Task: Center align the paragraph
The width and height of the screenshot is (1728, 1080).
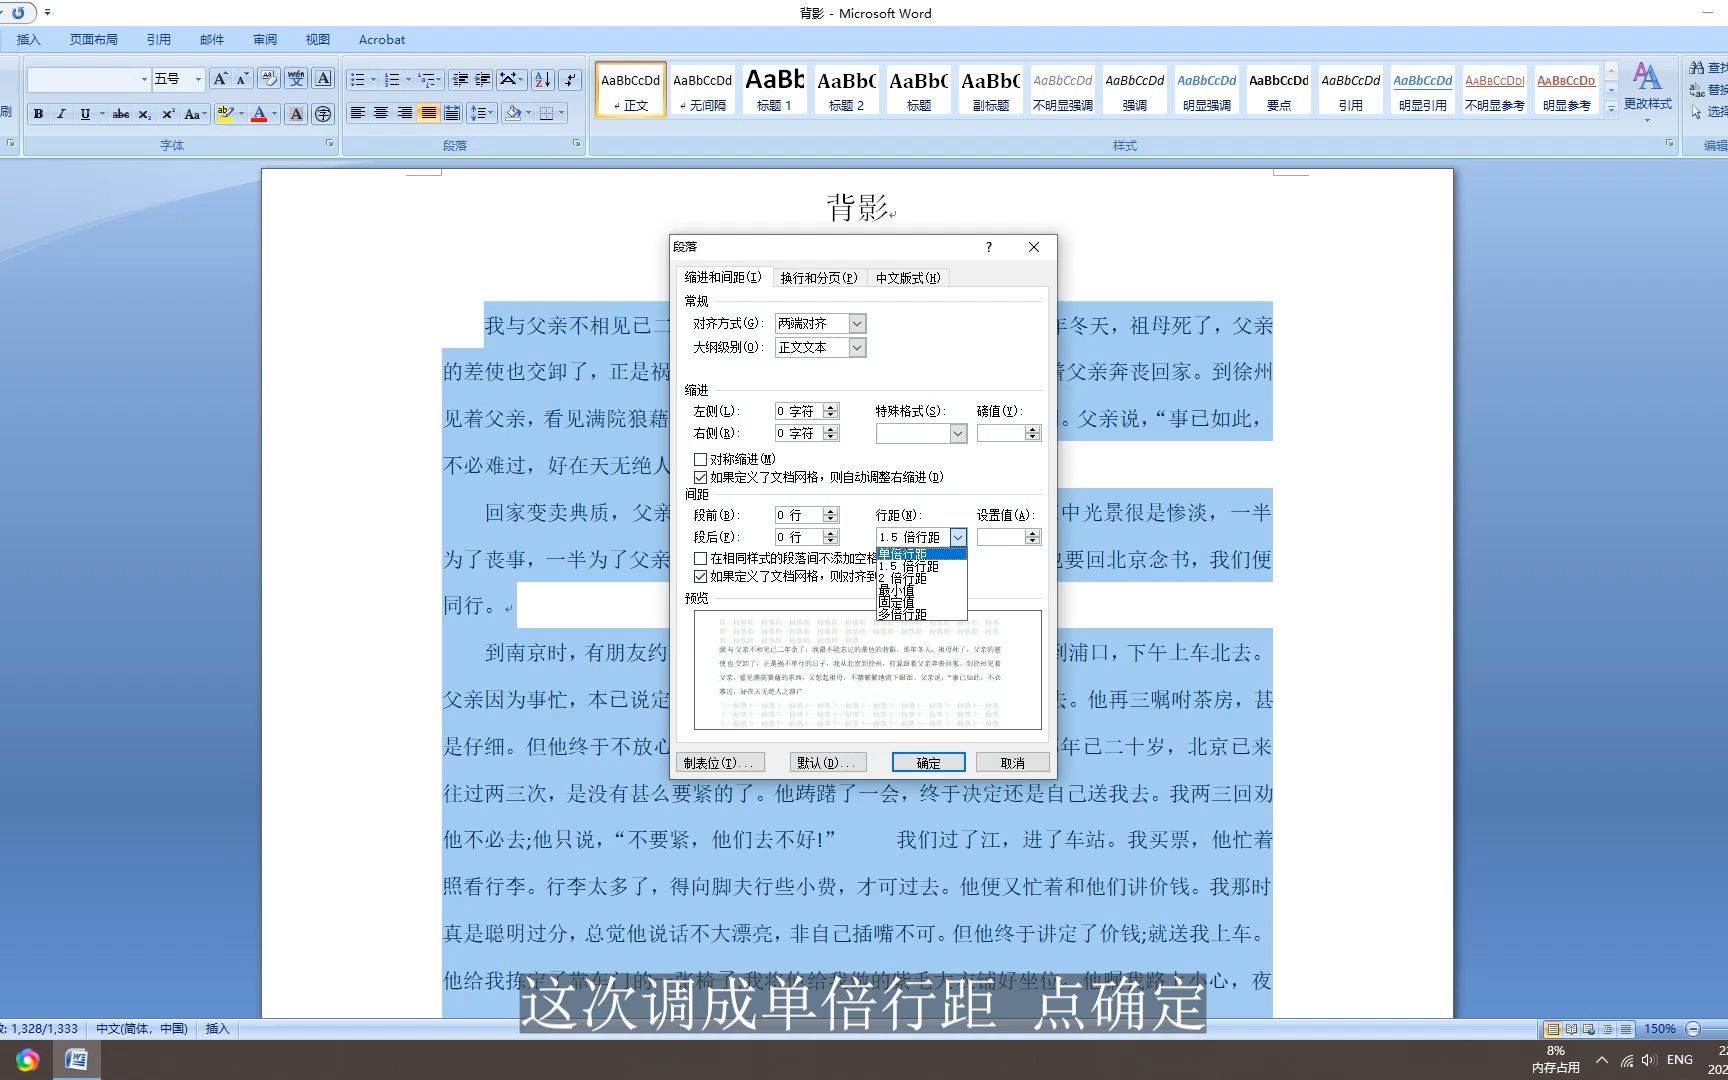Action: pyautogui.click(x=381, y=113)
